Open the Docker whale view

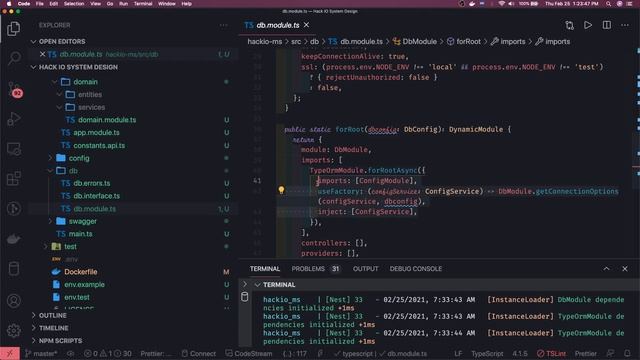tap(13, 239)
